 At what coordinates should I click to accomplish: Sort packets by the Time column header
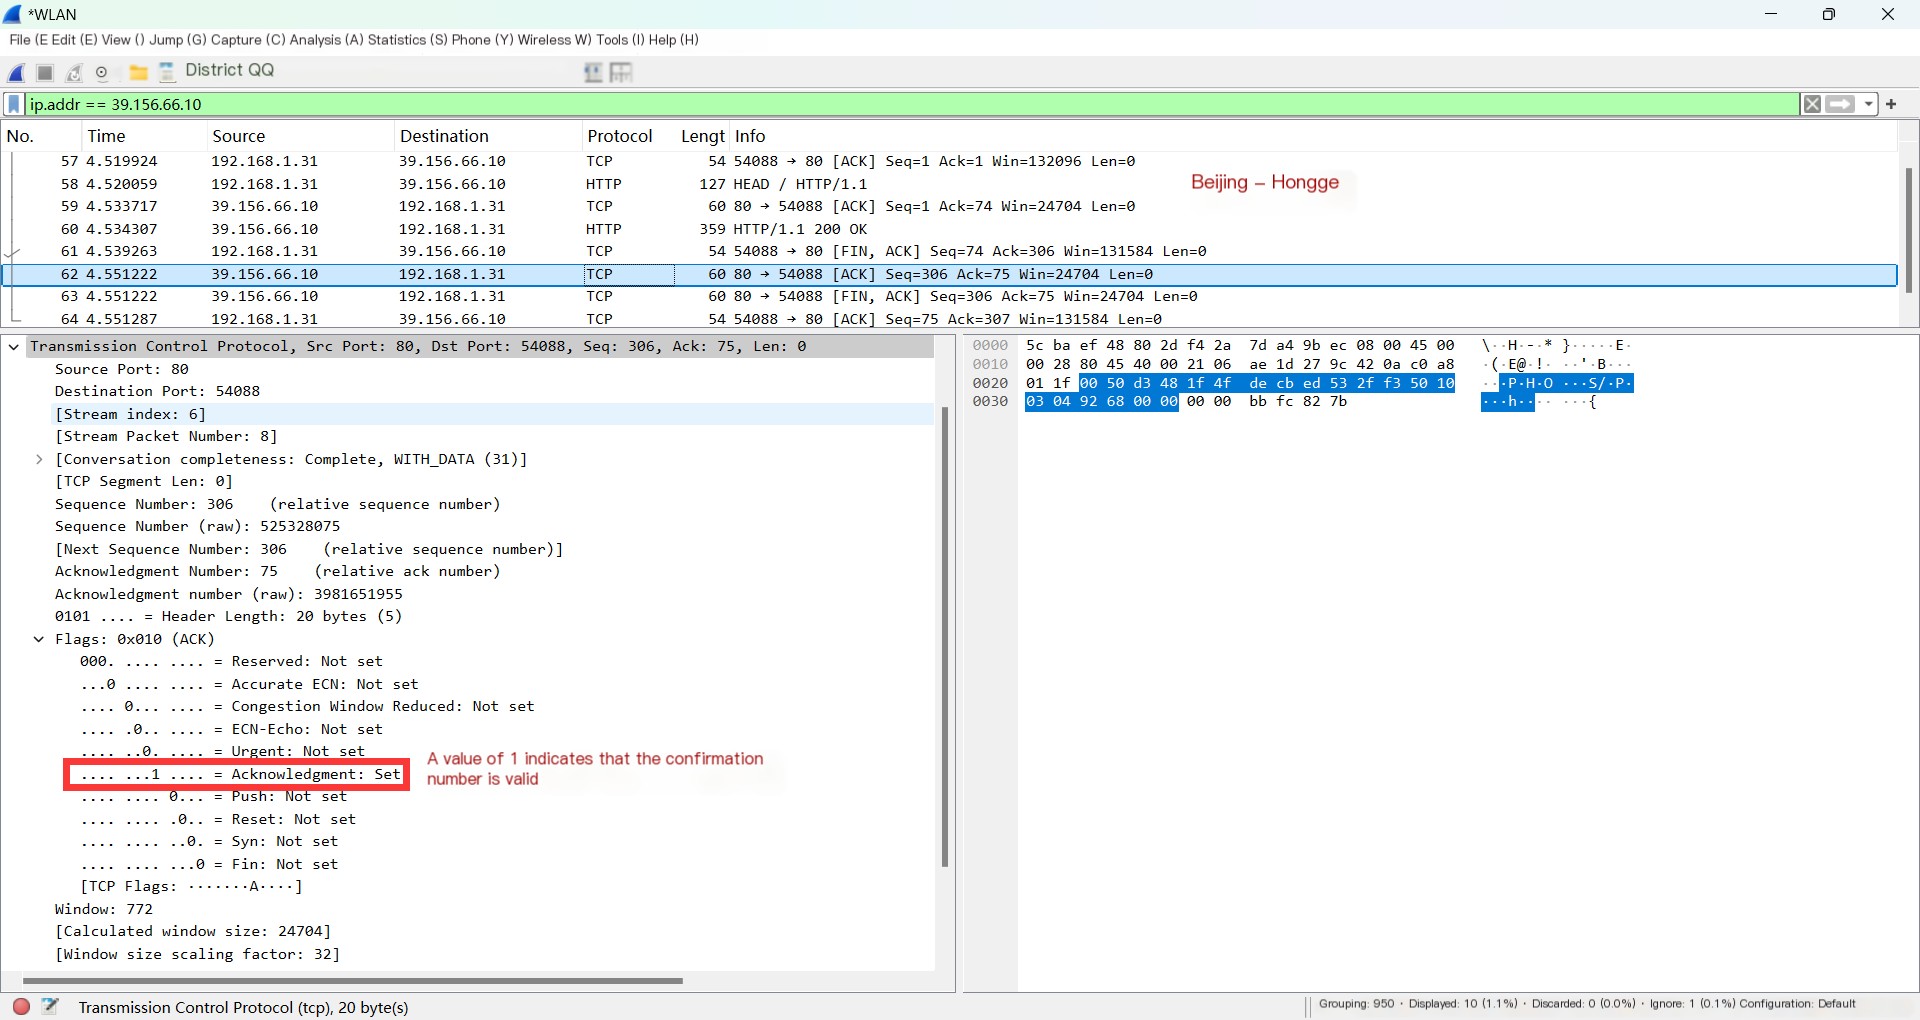coord(143,136)
